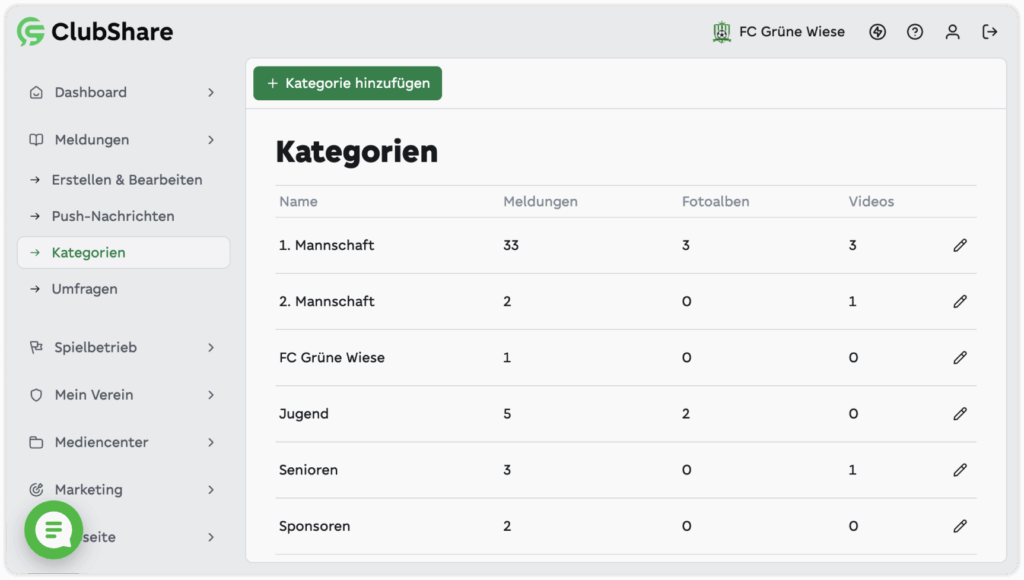The height and width of the screenshot is (580, 1024).
Task: Expand the Mediencenter chevron
Action: click(211, 442)
